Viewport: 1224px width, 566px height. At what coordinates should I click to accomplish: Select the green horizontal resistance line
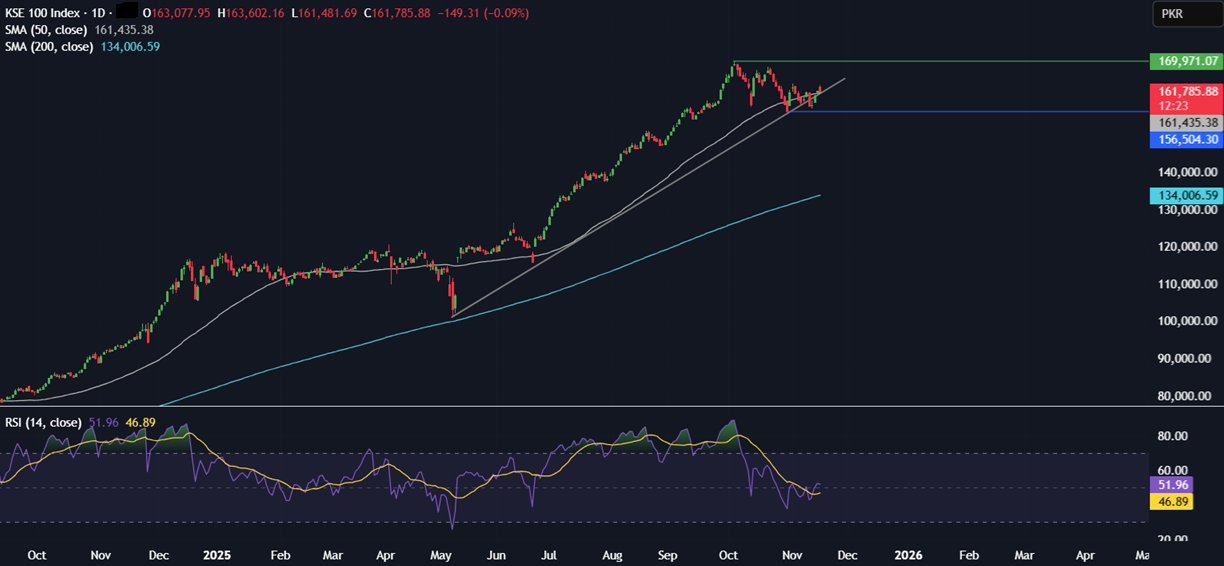950,61
